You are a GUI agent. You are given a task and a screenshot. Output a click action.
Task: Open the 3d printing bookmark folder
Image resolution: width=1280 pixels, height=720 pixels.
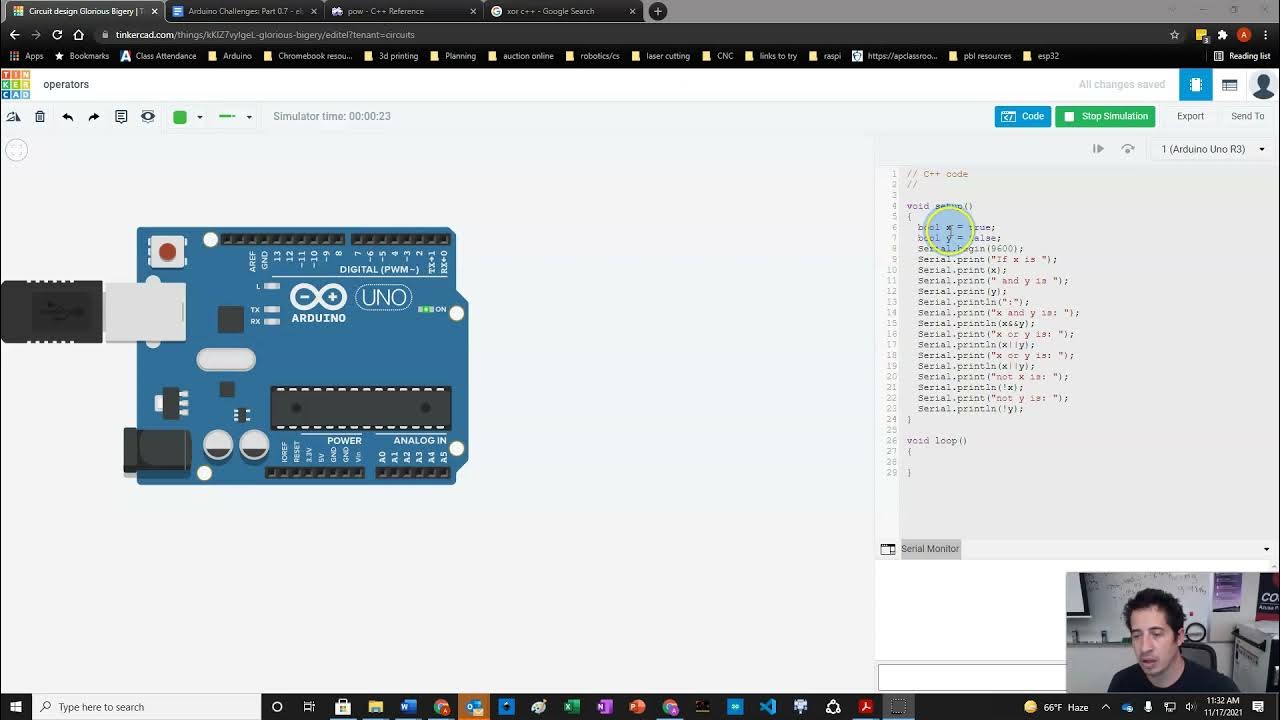pyautogui.click(x=391, y=56)
